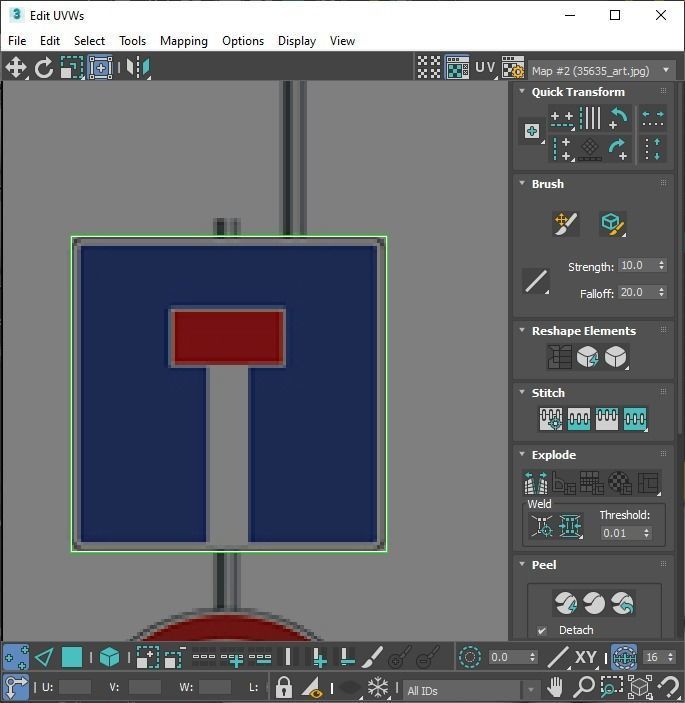Viewport: 685px width, 703px height.
Task: Select the Move tool in top toolbar
Action: pyautogui.click(x=16, y=68)
